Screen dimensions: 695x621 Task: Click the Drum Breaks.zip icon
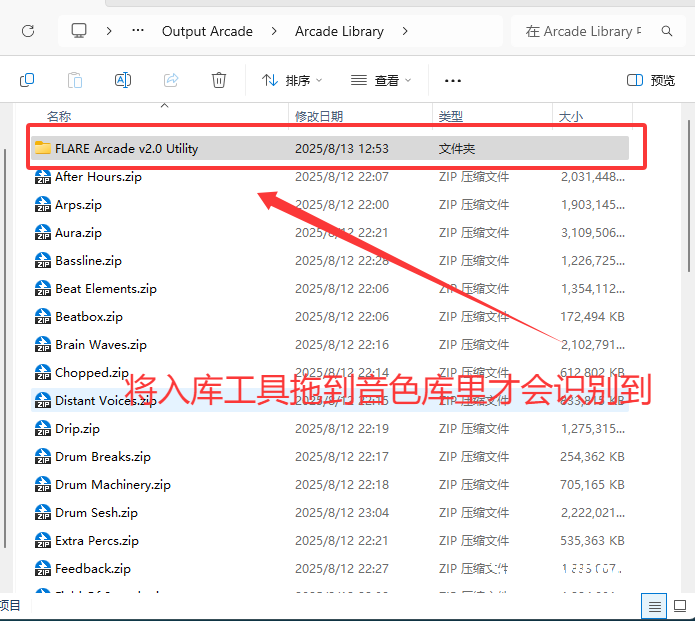43,456
